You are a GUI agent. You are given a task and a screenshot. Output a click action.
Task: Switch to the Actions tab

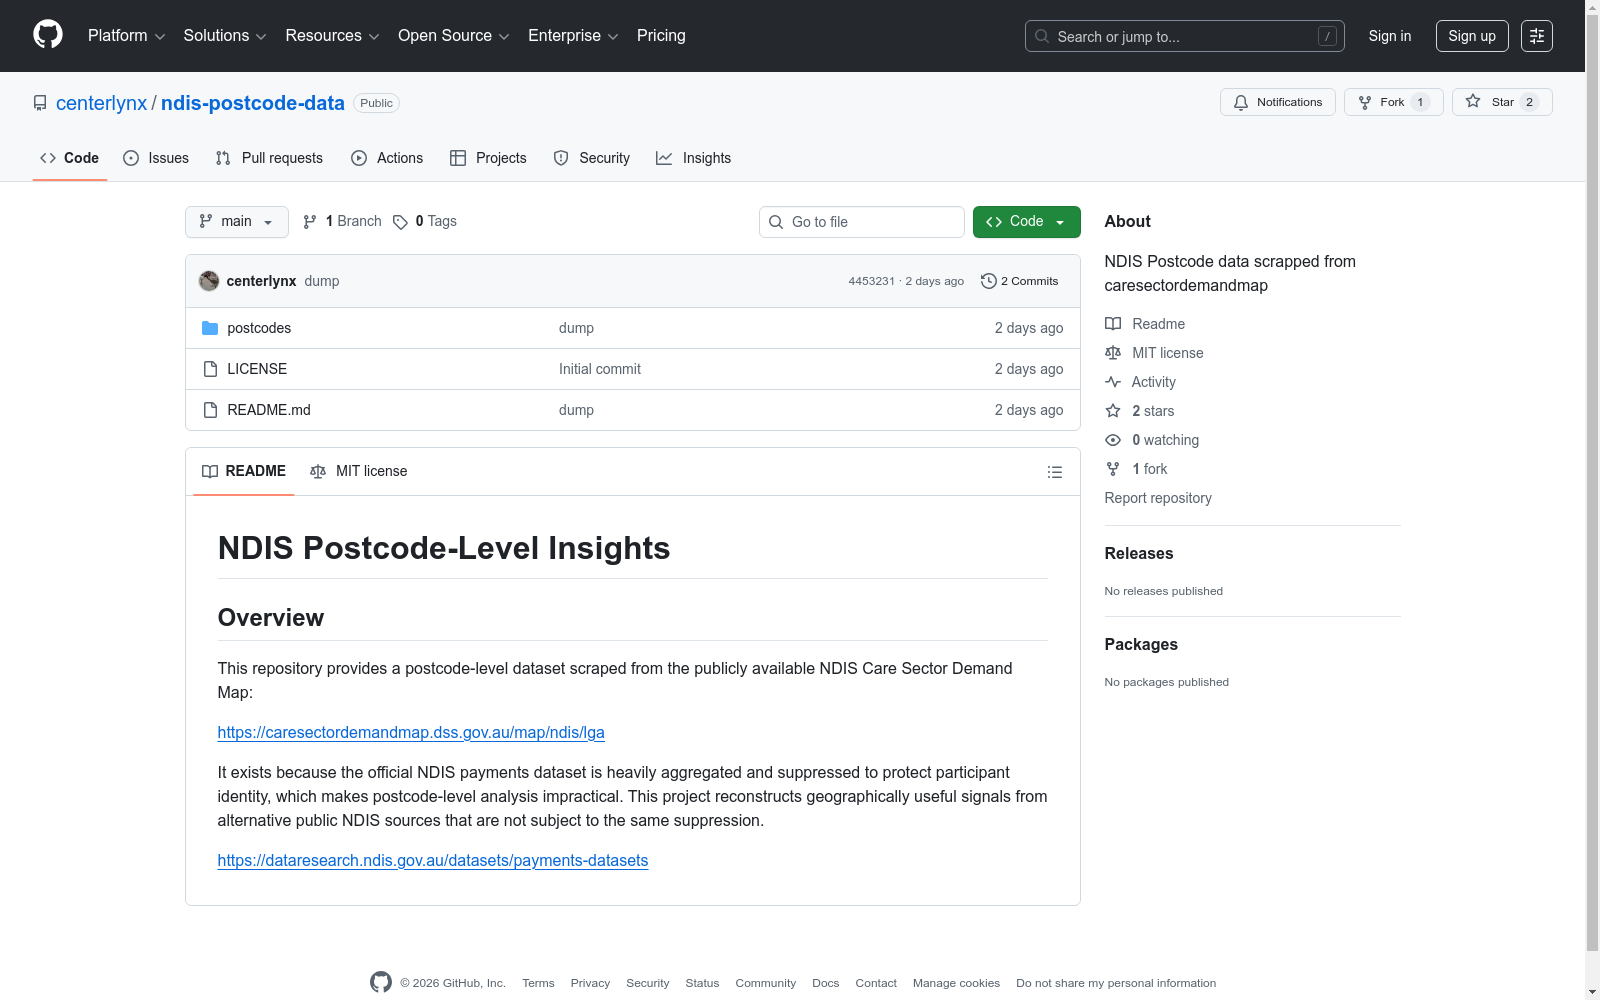[x=387, y=158]
